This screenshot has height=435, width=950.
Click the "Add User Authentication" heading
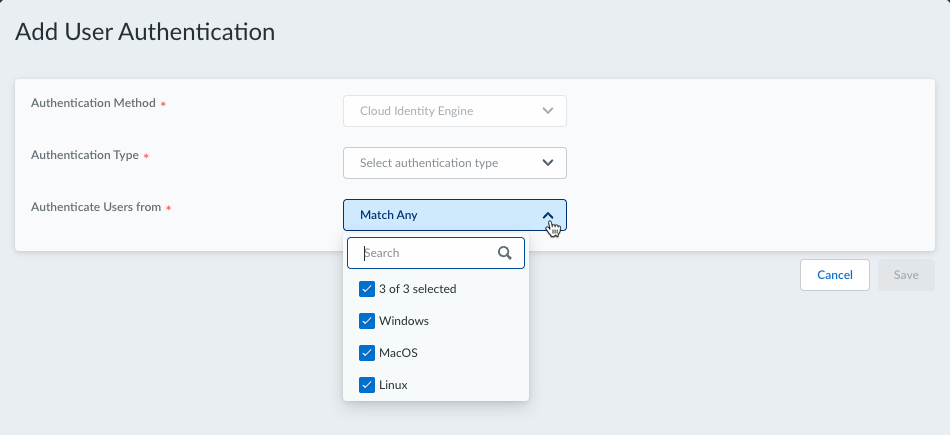pos(145,32)
